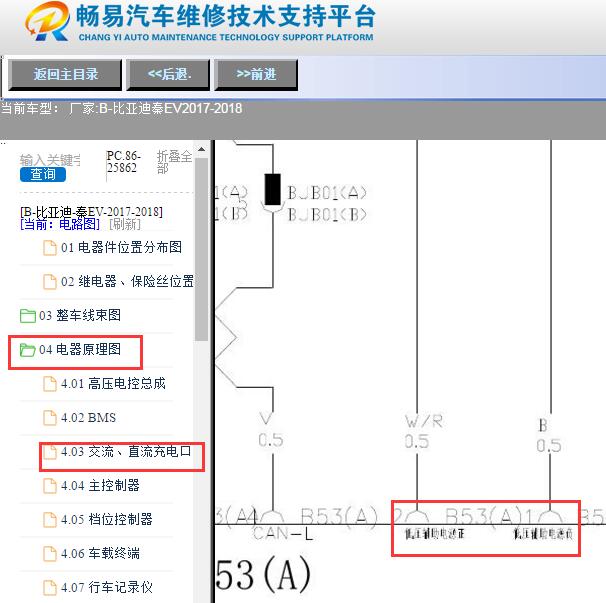Click file icon beside 4.06 车载终端
606x603 pixels.
[x=49, y=554]
